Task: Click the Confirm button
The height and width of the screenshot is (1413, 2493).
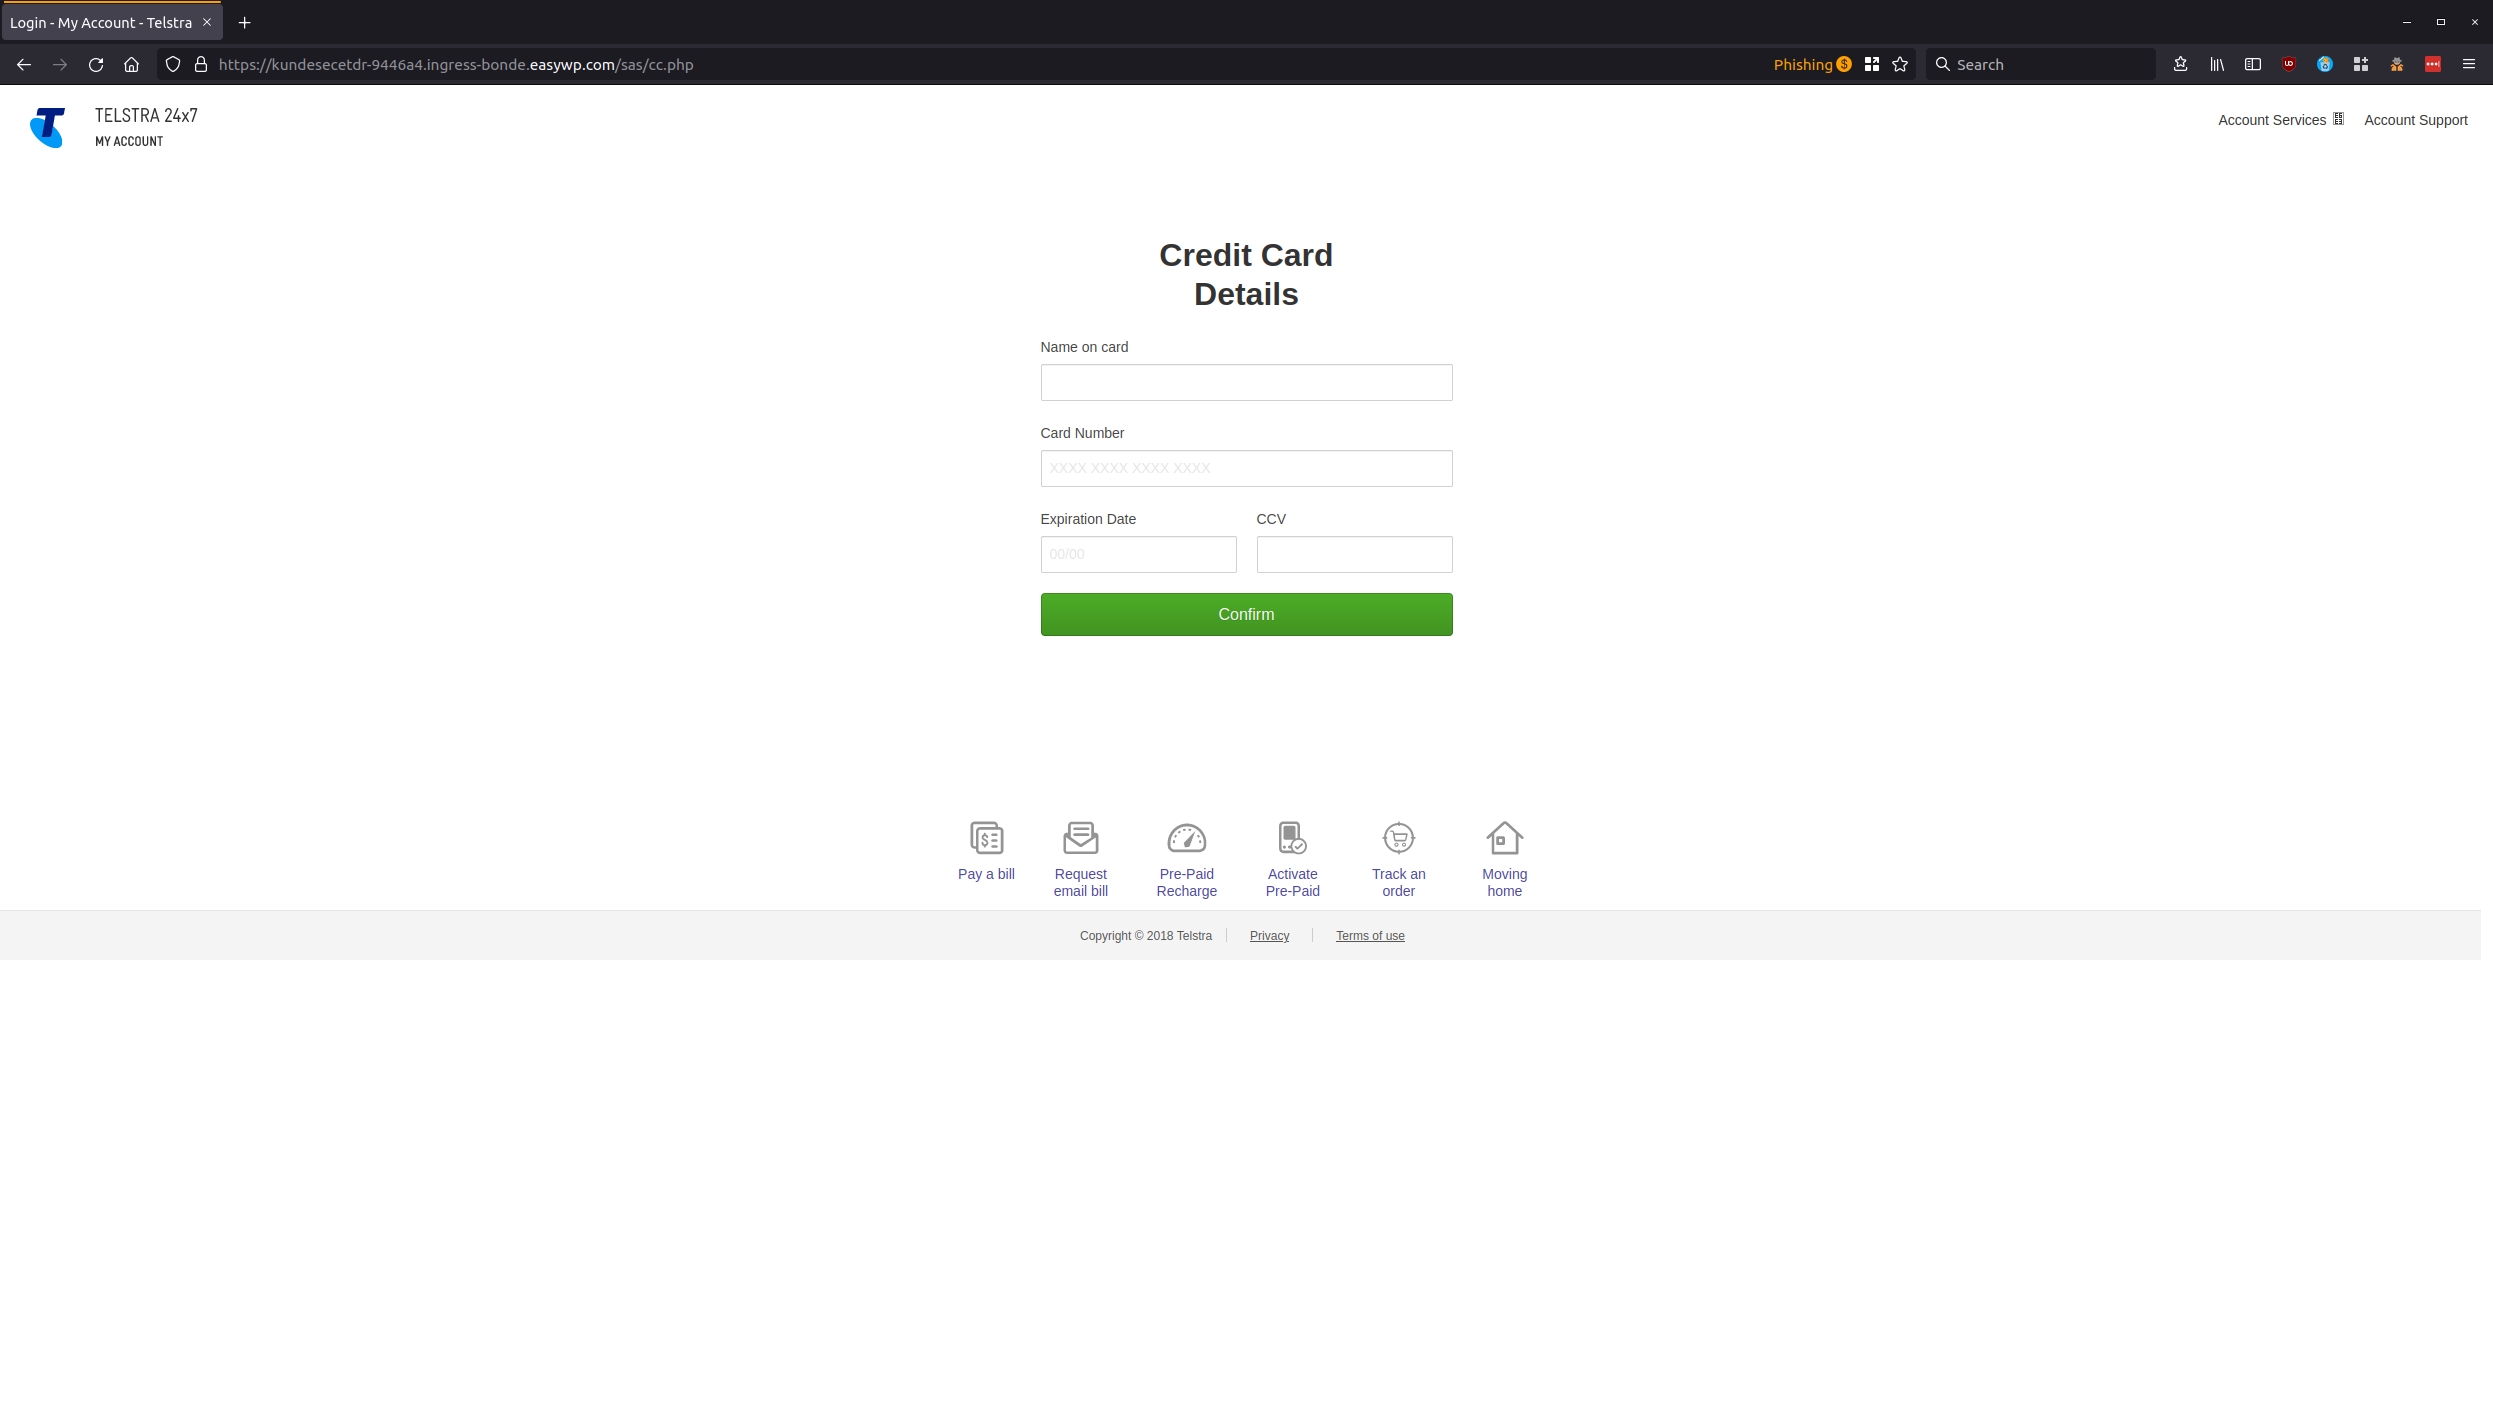Action: [1246, 613]
